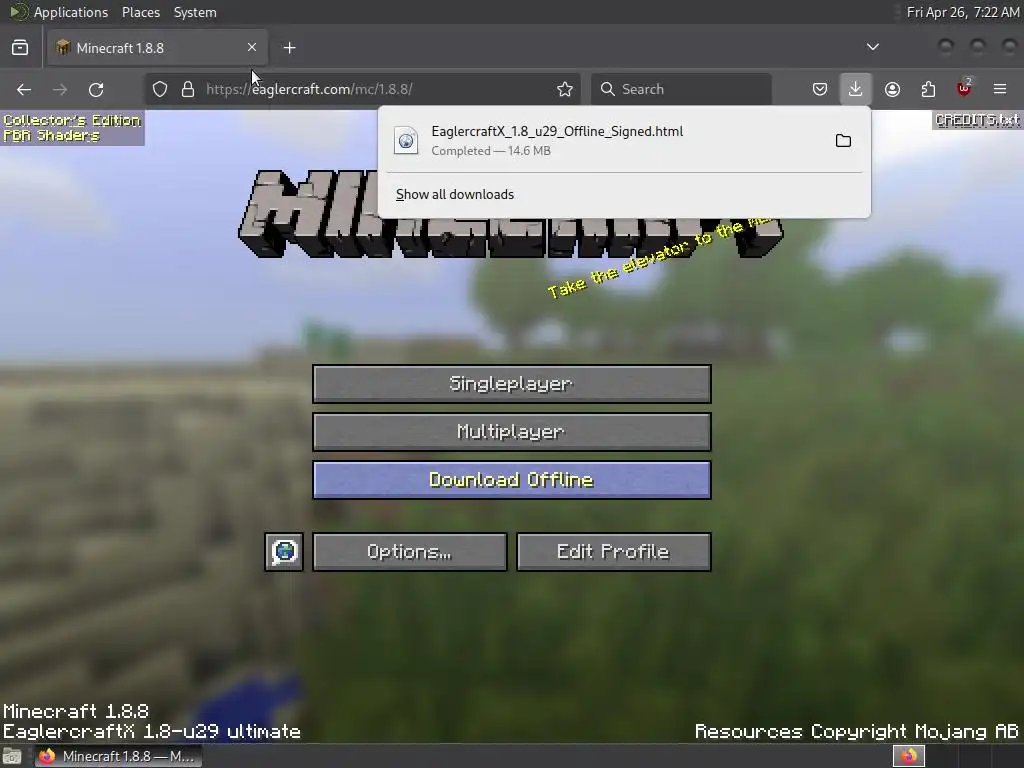Open the game Options menu
1024x768 pixels.
[409, 552]
